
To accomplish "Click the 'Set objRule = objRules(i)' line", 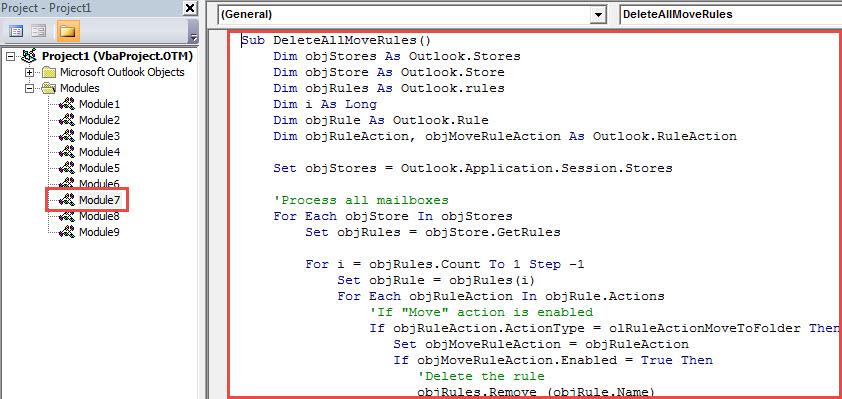I will pos(436,280).
